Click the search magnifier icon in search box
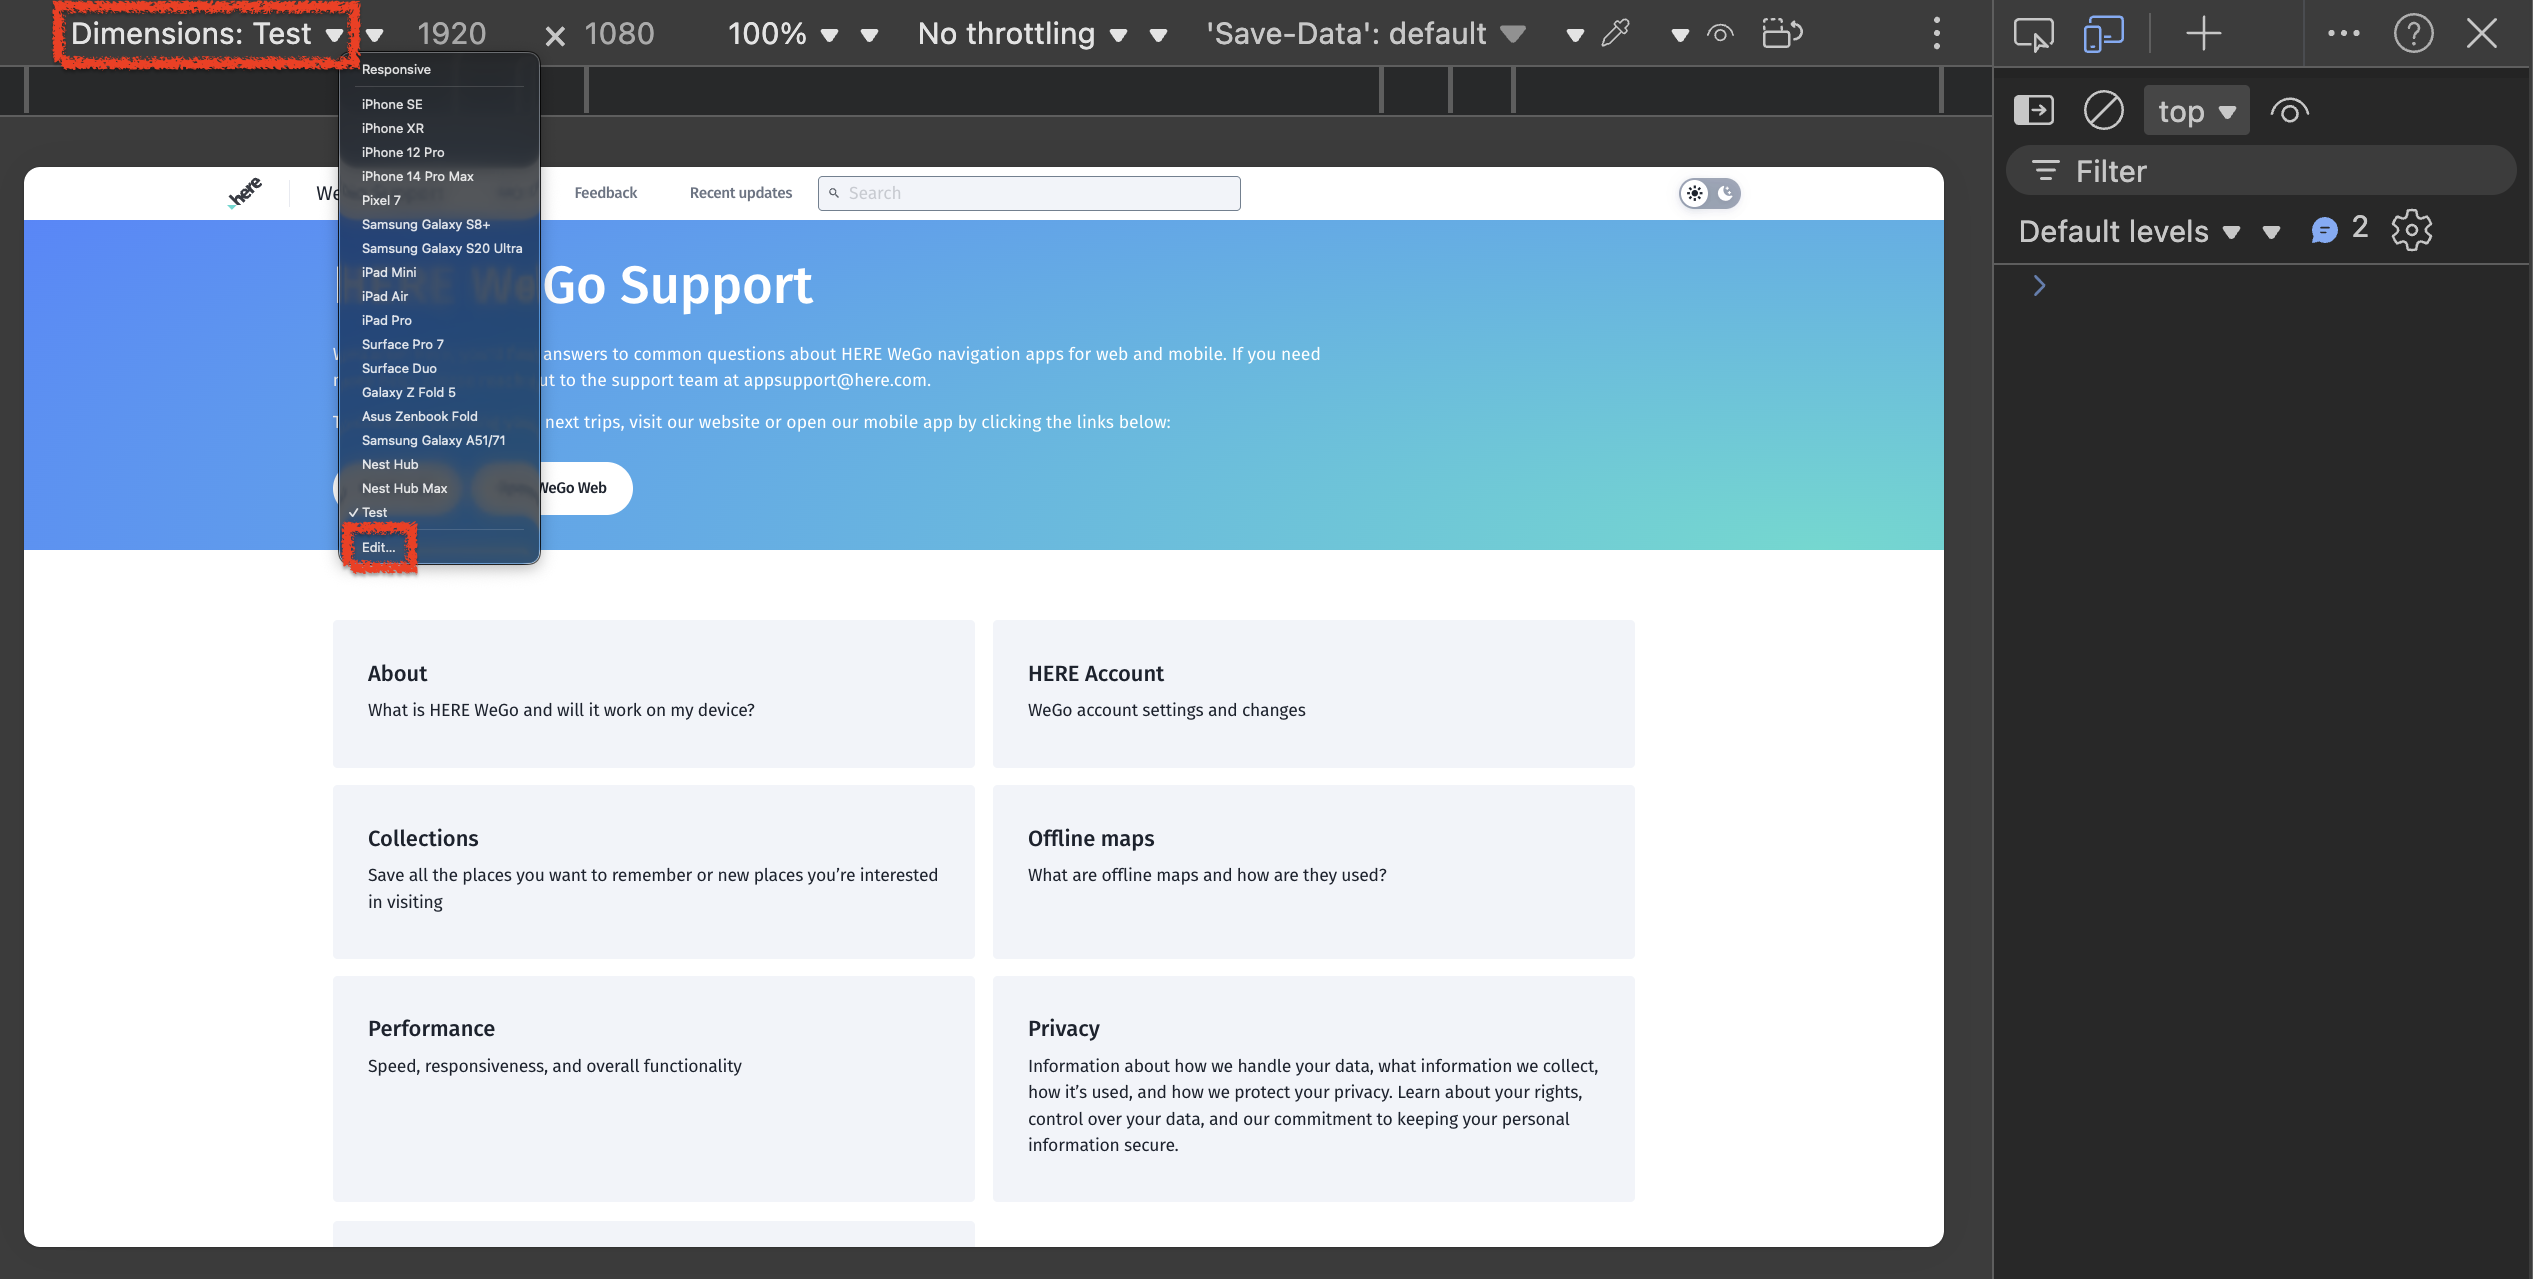This screenshot has height=1279, width=2533. click(x=834, y=193)
